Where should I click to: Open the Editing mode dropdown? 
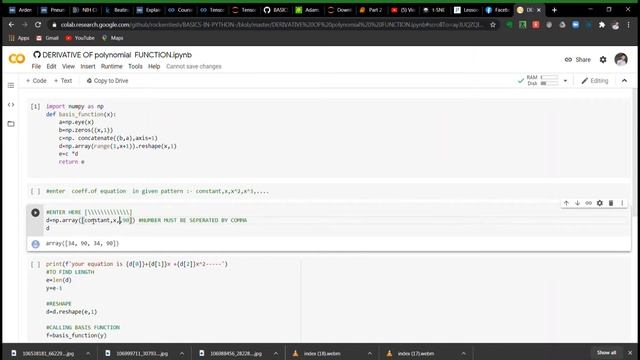595,81
